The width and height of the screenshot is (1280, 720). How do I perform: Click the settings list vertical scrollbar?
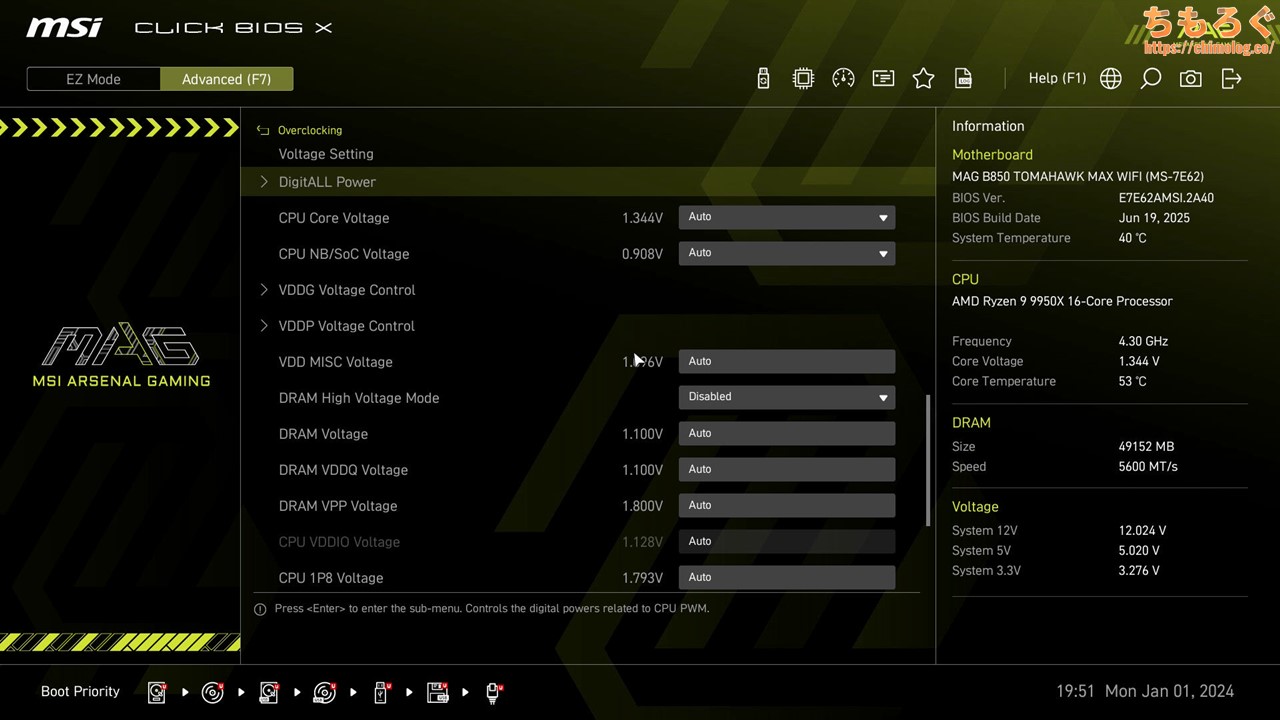coord(928,460)
